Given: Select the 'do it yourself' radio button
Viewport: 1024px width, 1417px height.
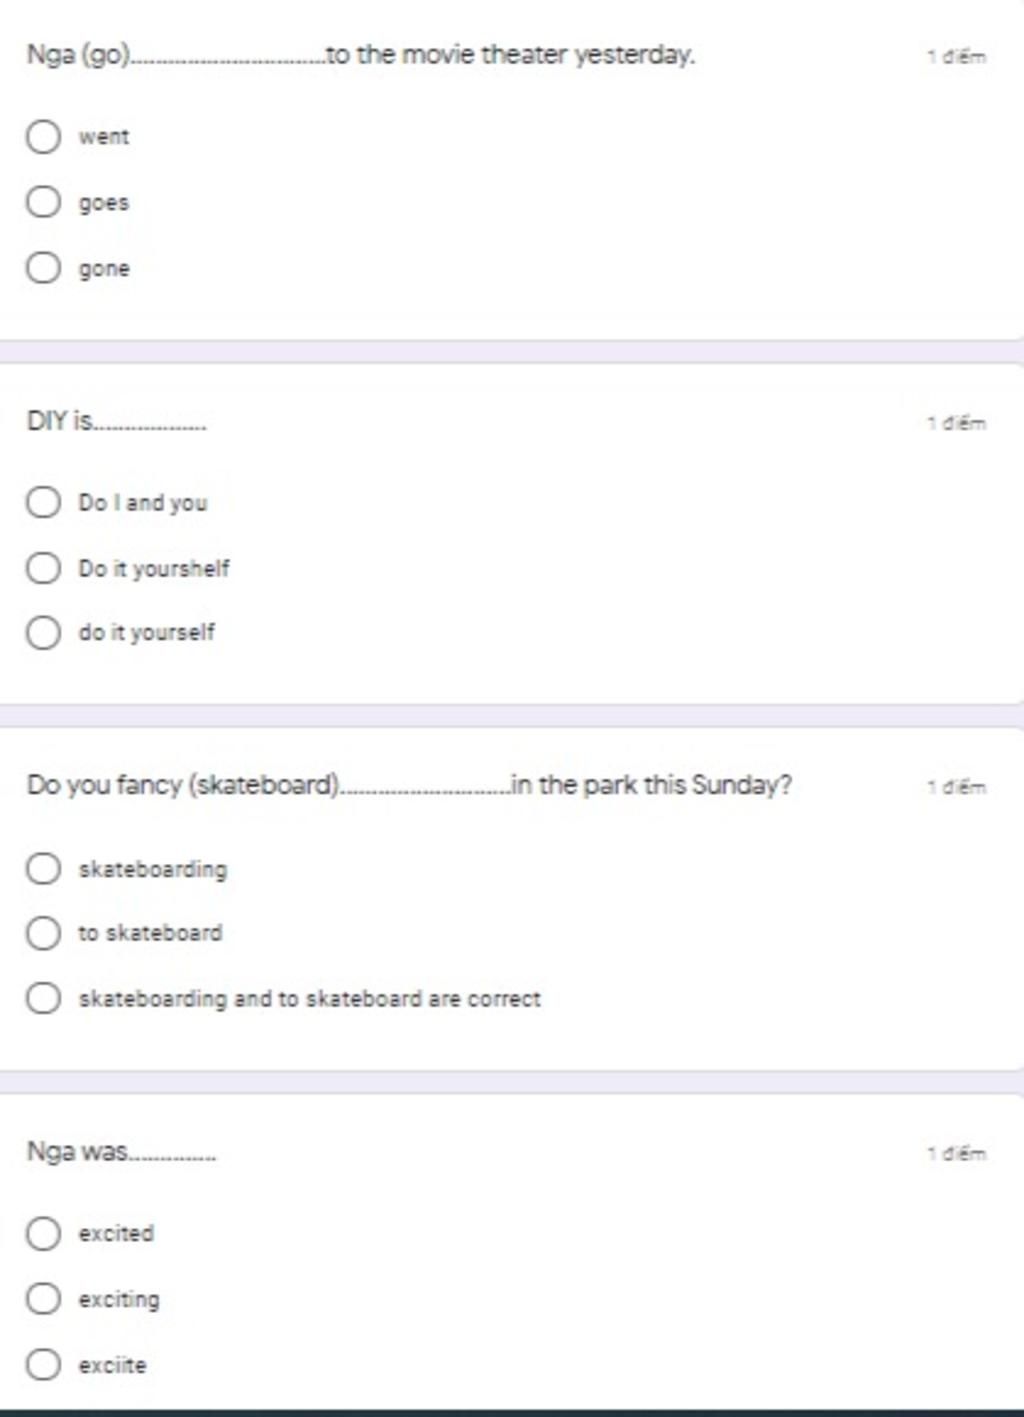Looking at the screenshot, I should pyautogui.click(x=43, y=632).
